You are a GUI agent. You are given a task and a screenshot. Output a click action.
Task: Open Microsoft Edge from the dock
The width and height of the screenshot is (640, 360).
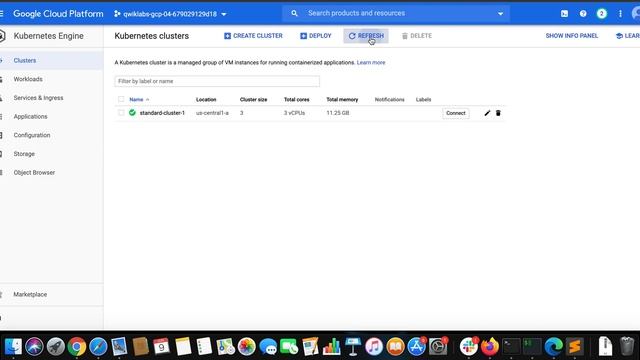tap(553, 347)
